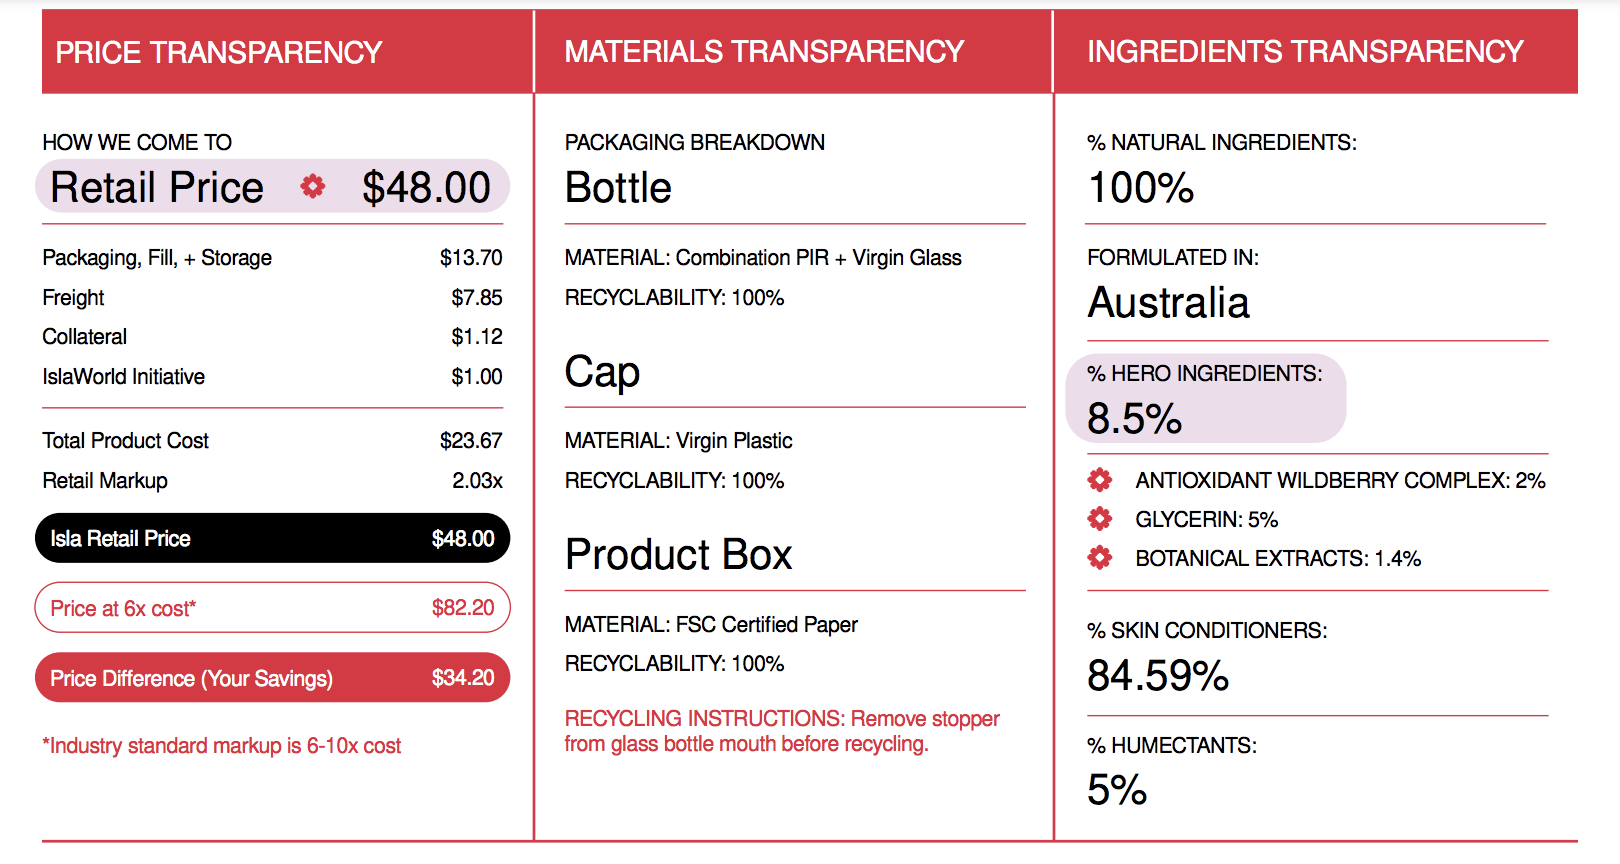Click the IslaWorld Initiative cost row

pyautogui.click(x=272, y=377)
